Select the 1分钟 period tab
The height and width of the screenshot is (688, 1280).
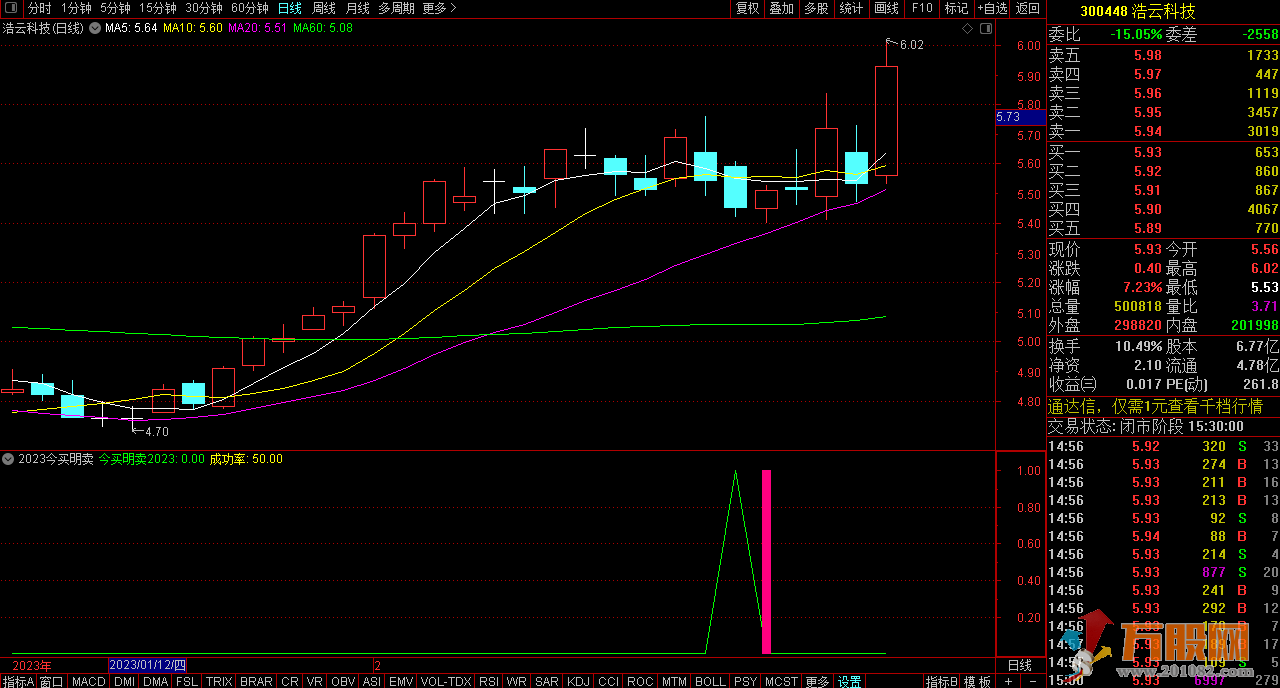76,8
